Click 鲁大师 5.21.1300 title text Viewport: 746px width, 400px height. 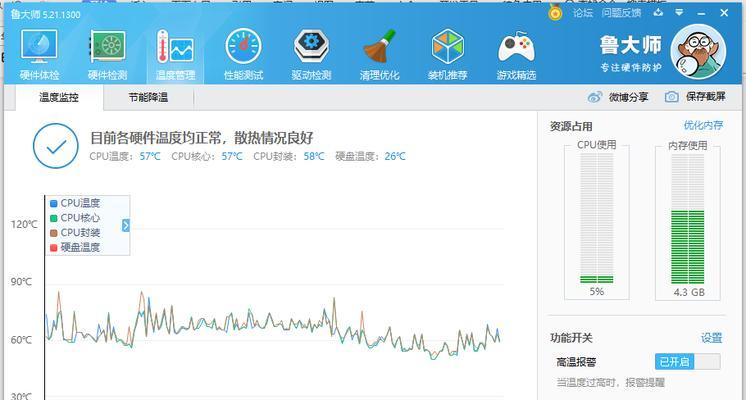pos(46,15)
